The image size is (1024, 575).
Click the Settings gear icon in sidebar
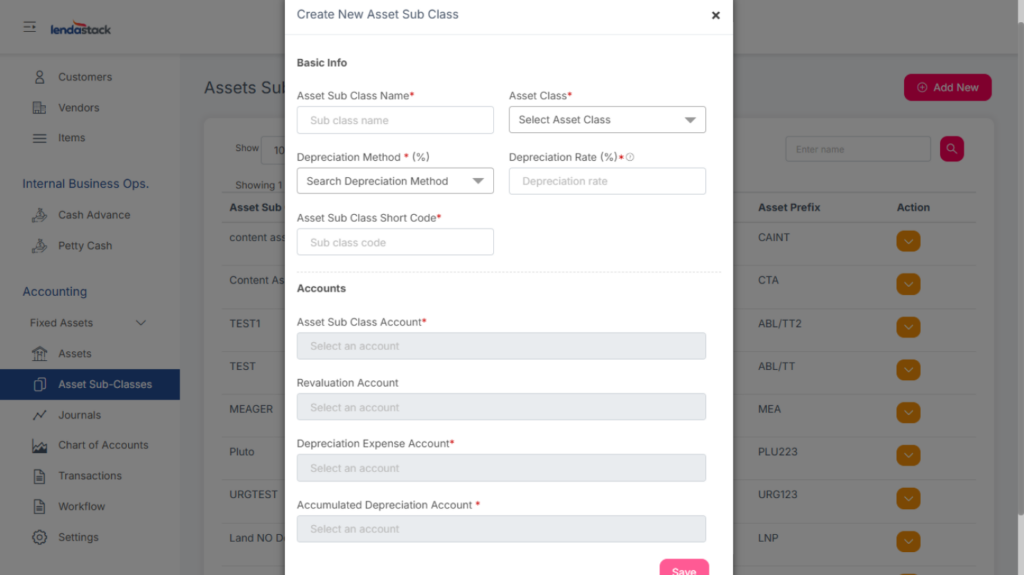pyautogui.click(x=40, y=537)
